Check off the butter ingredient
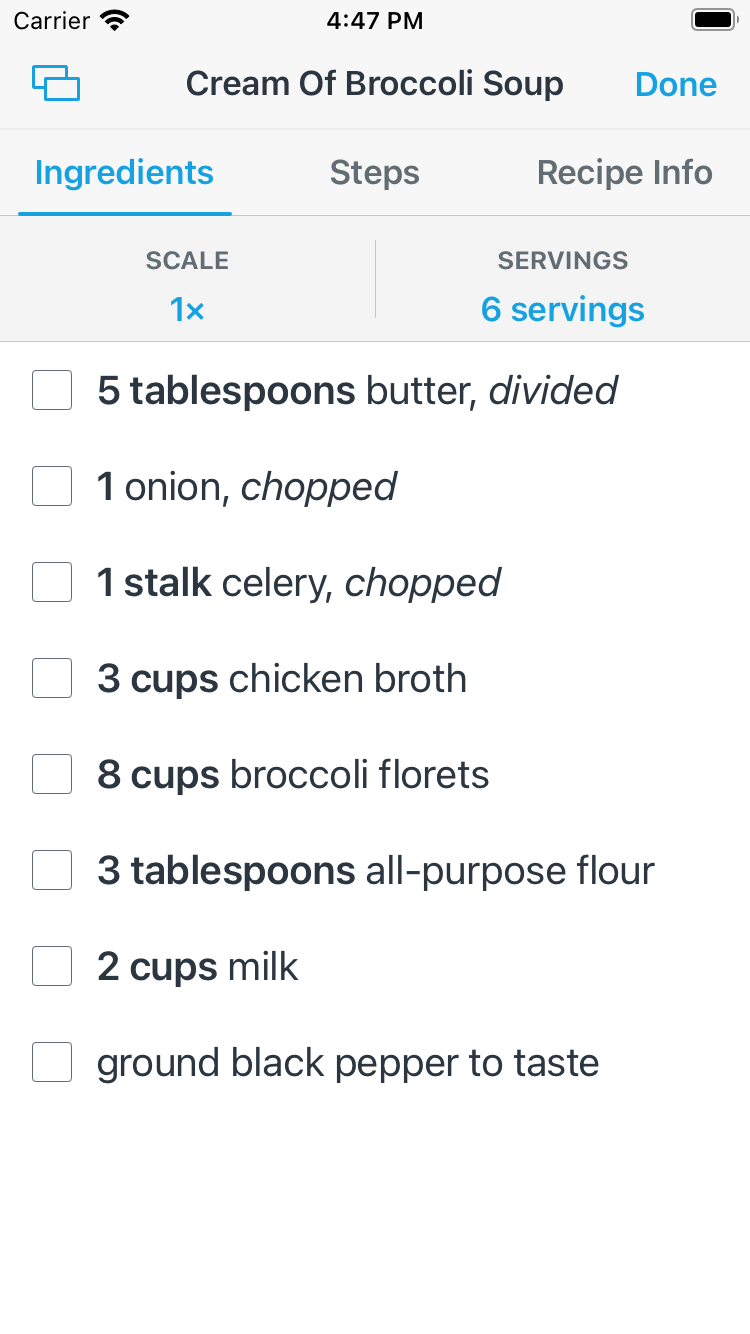 point(52,390)
